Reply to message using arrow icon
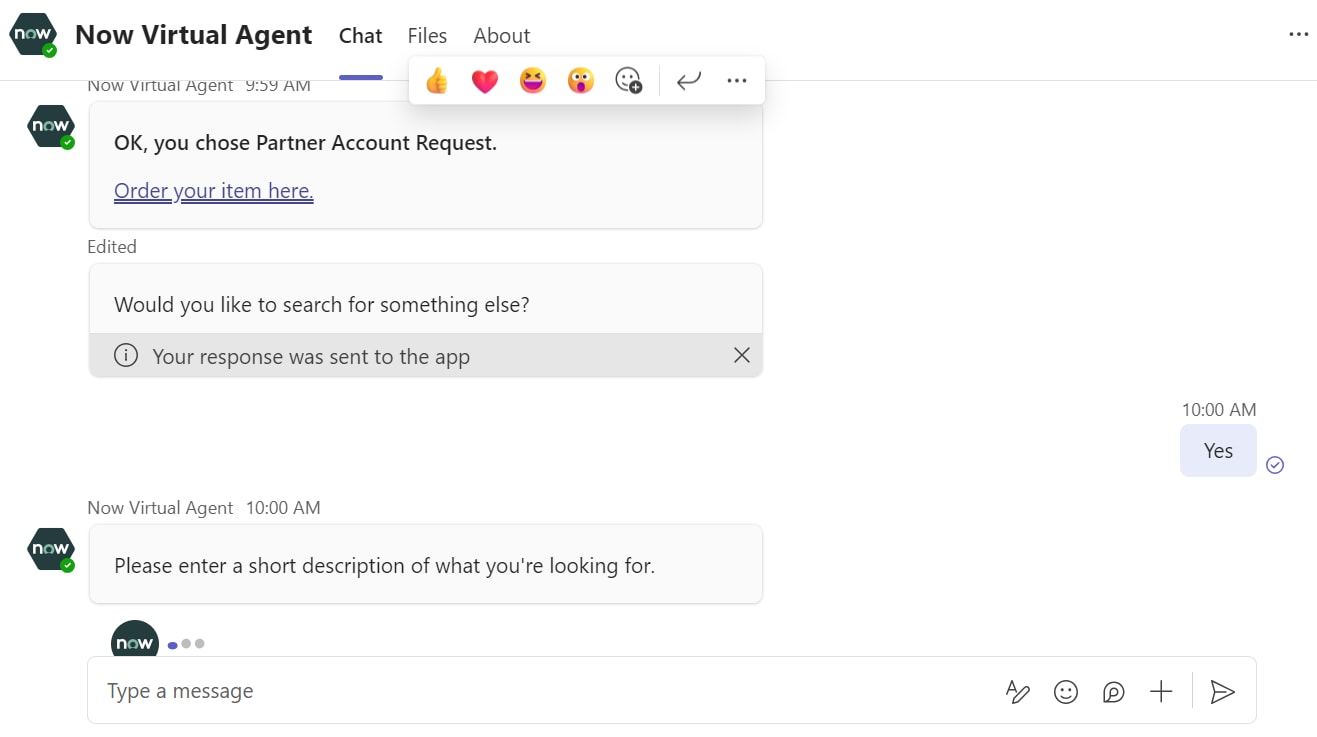The height and width of the screenshot is (737, 1317). coord(689,81)
